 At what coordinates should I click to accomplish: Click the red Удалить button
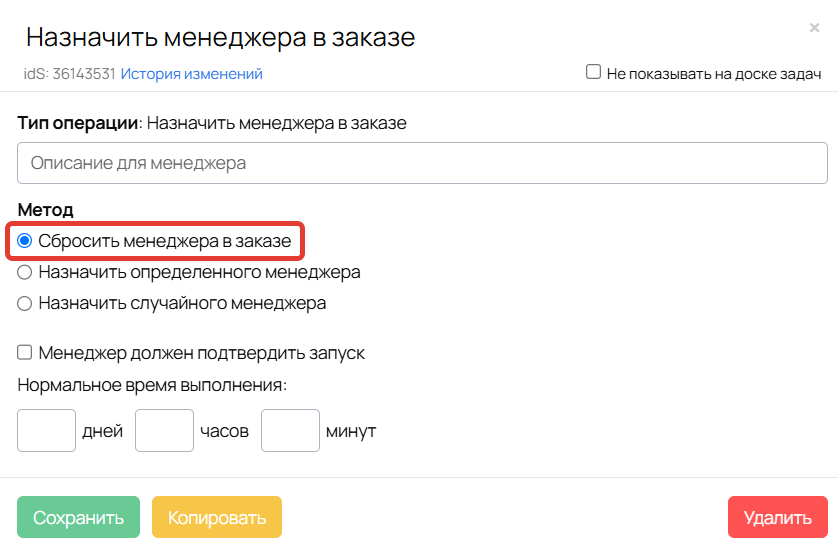click(x=778, y=517)
